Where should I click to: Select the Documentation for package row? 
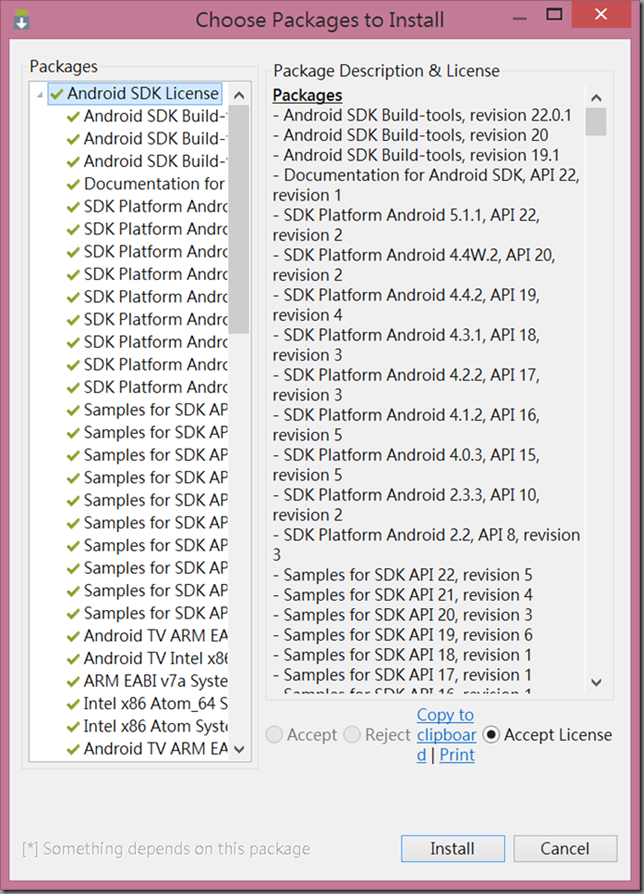(x=146, y=184)
